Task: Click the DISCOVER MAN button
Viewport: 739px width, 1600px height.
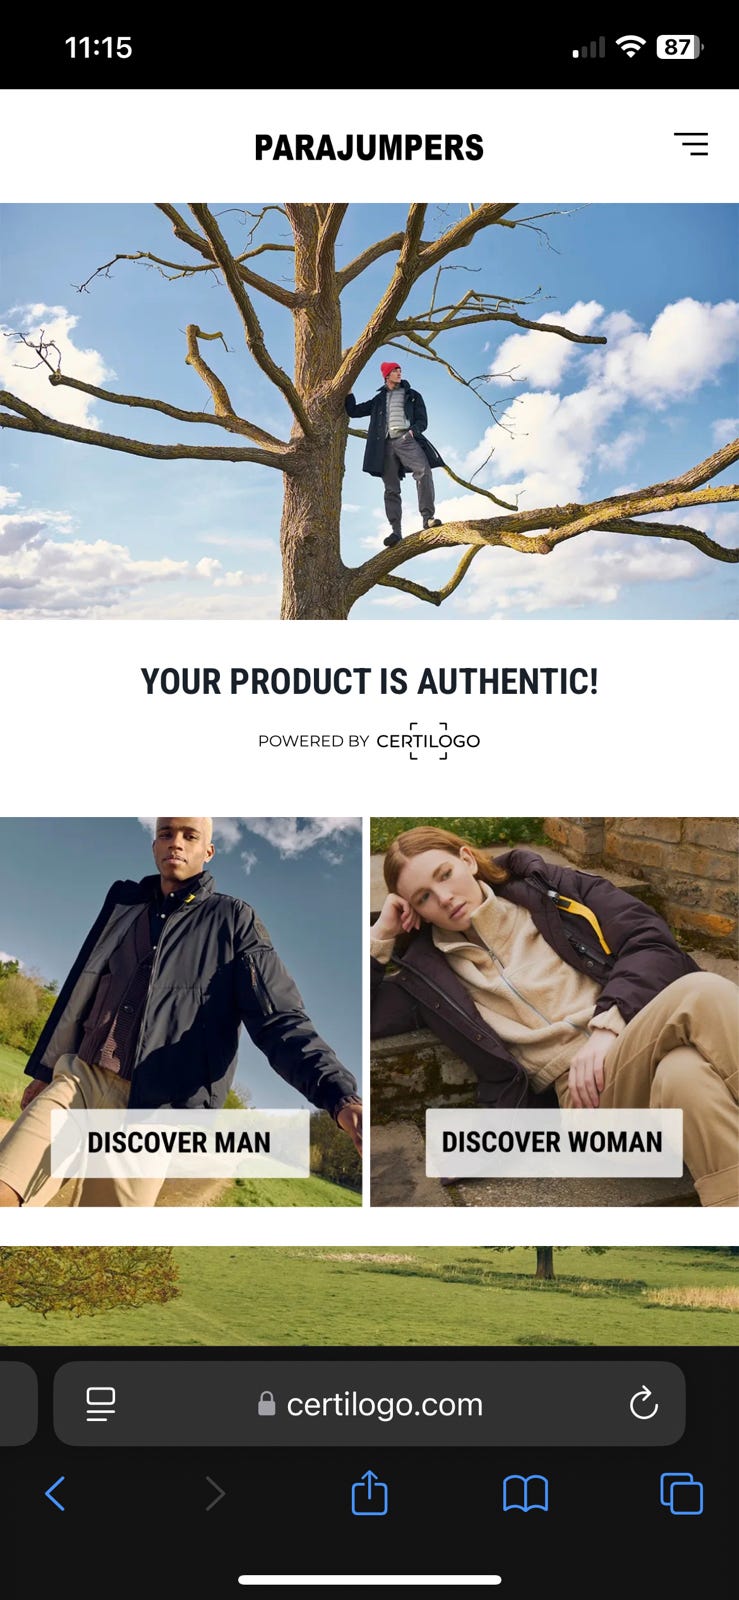Action: click(x=180, y=1142)
